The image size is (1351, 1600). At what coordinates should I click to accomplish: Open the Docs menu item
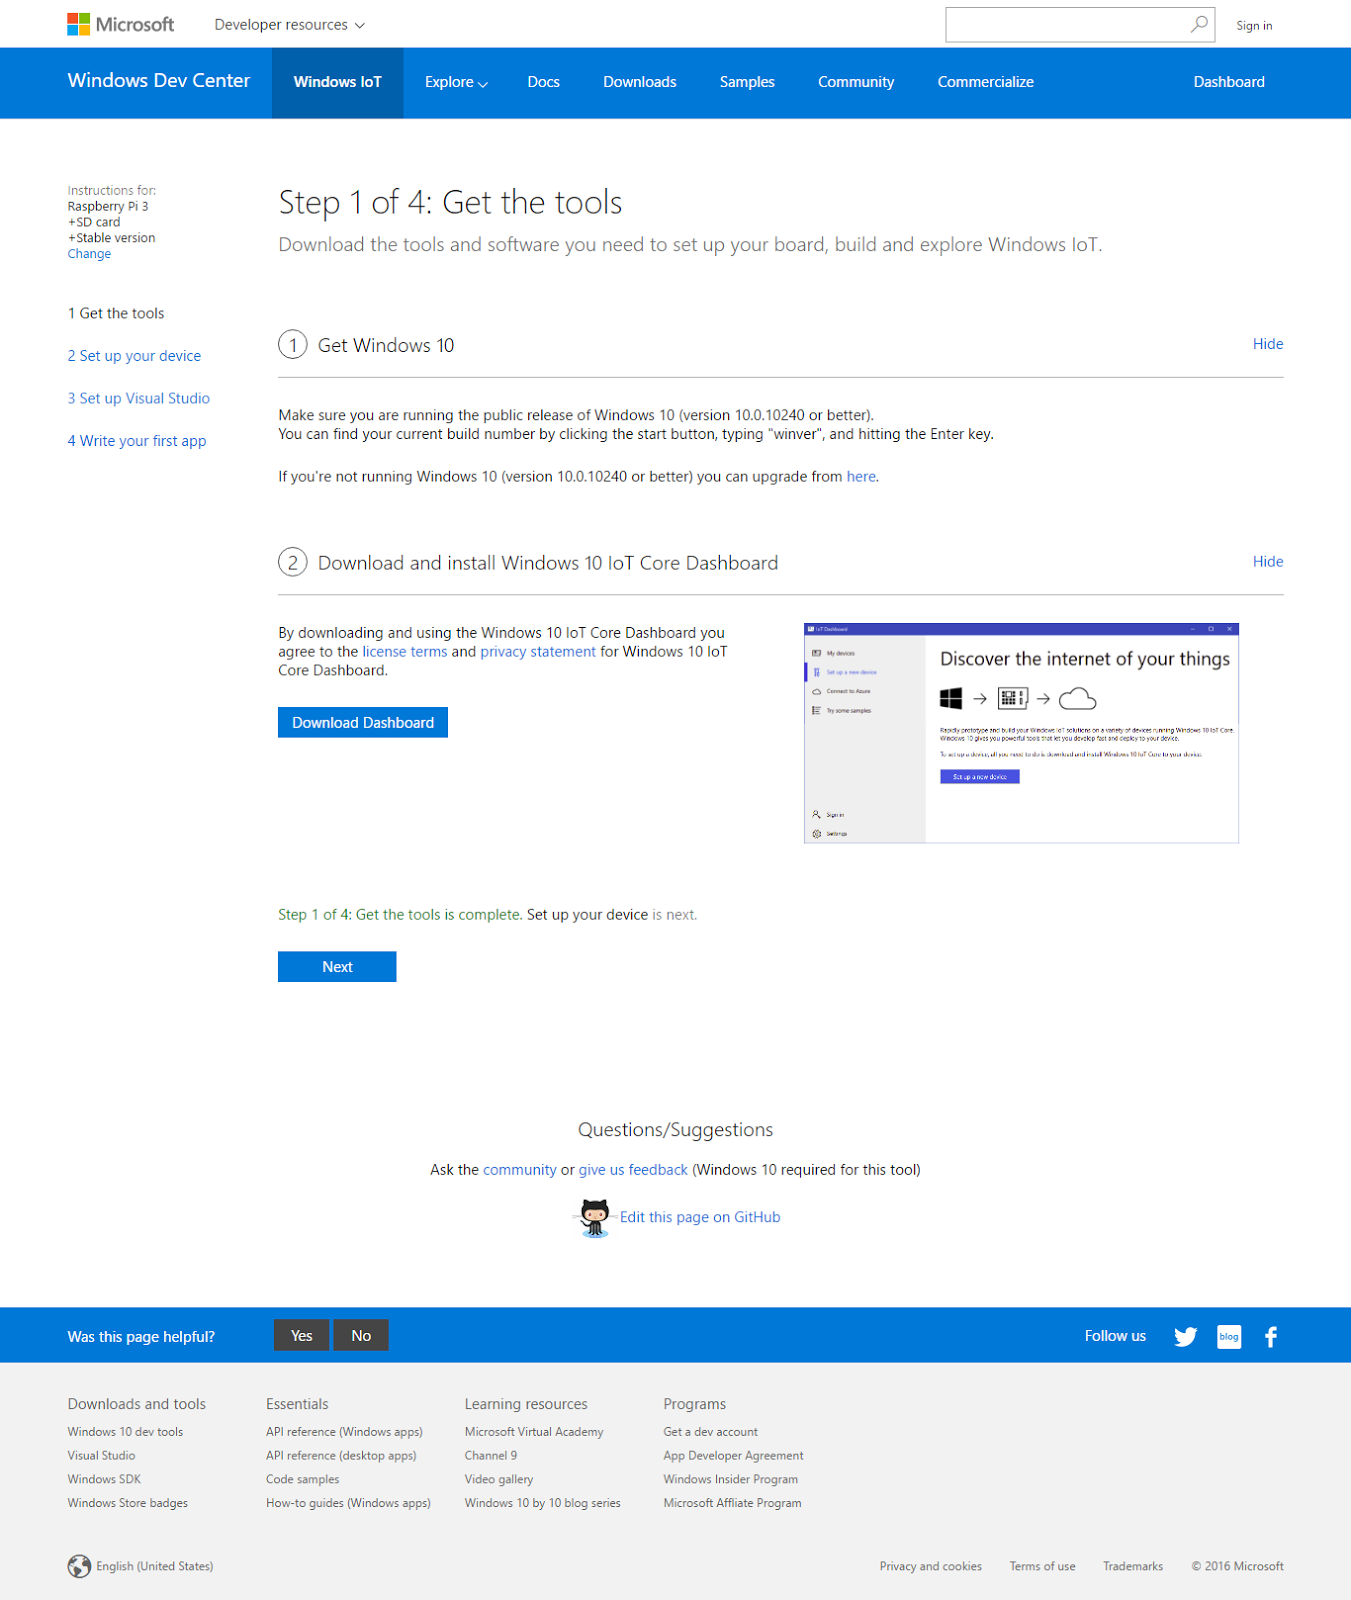pyautogui.click(x=543, y=82)
